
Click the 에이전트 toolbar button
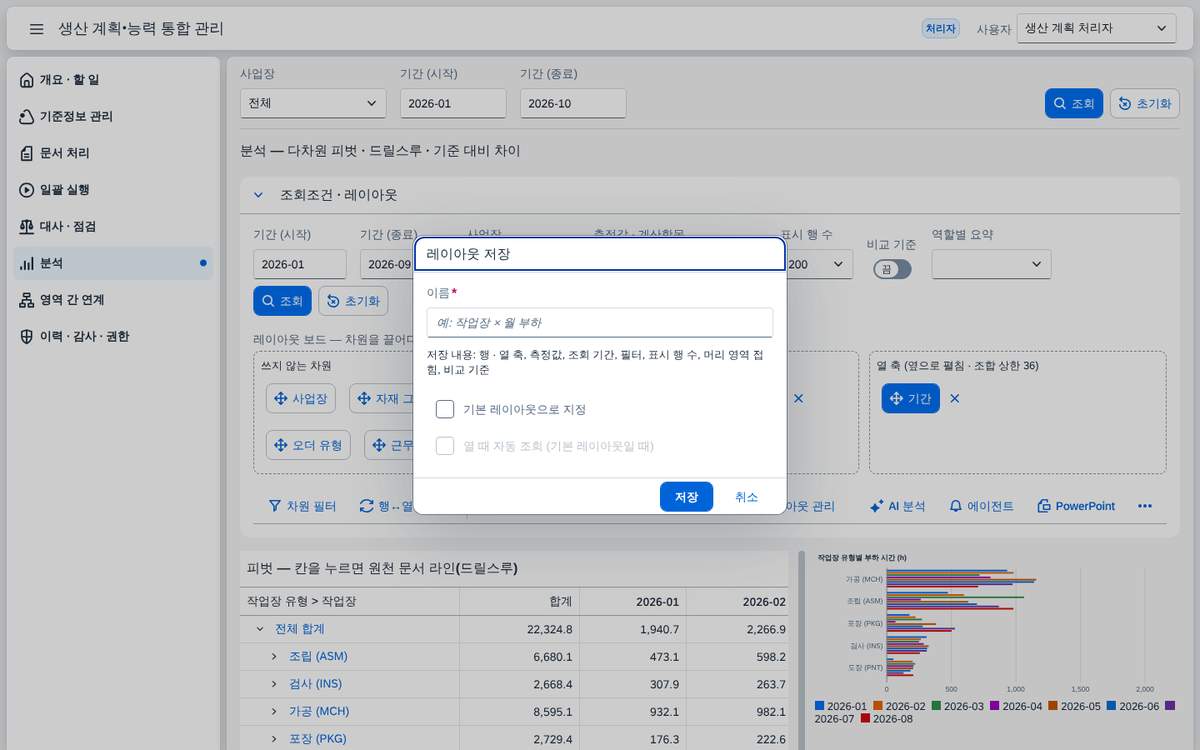(981, 506)
